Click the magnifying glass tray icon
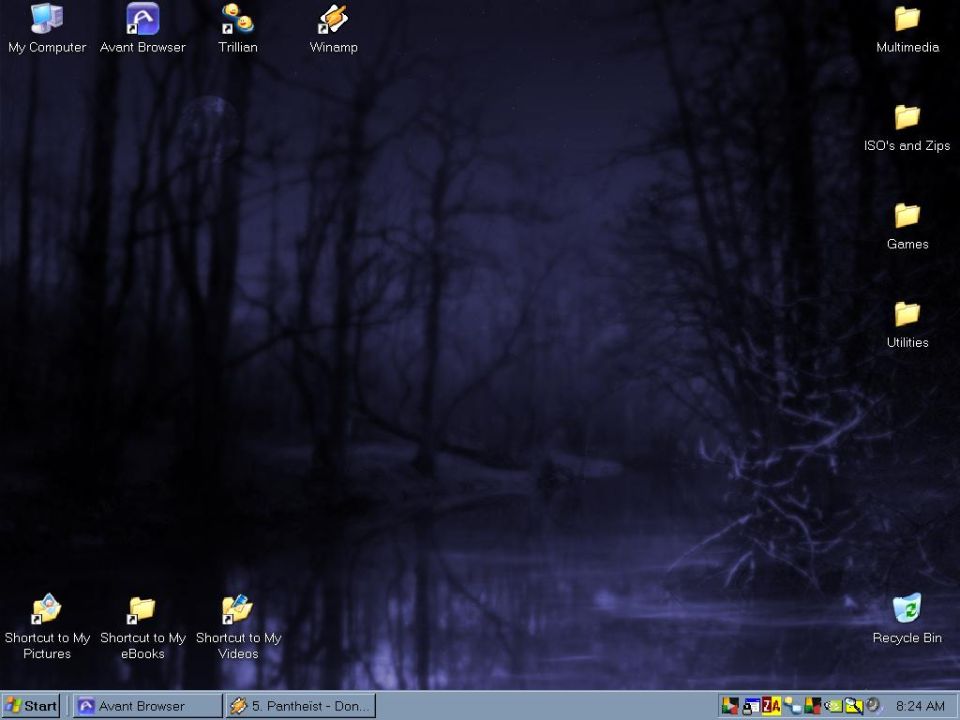The width and height of the screenshot is (960, 720). pos(853,706)
